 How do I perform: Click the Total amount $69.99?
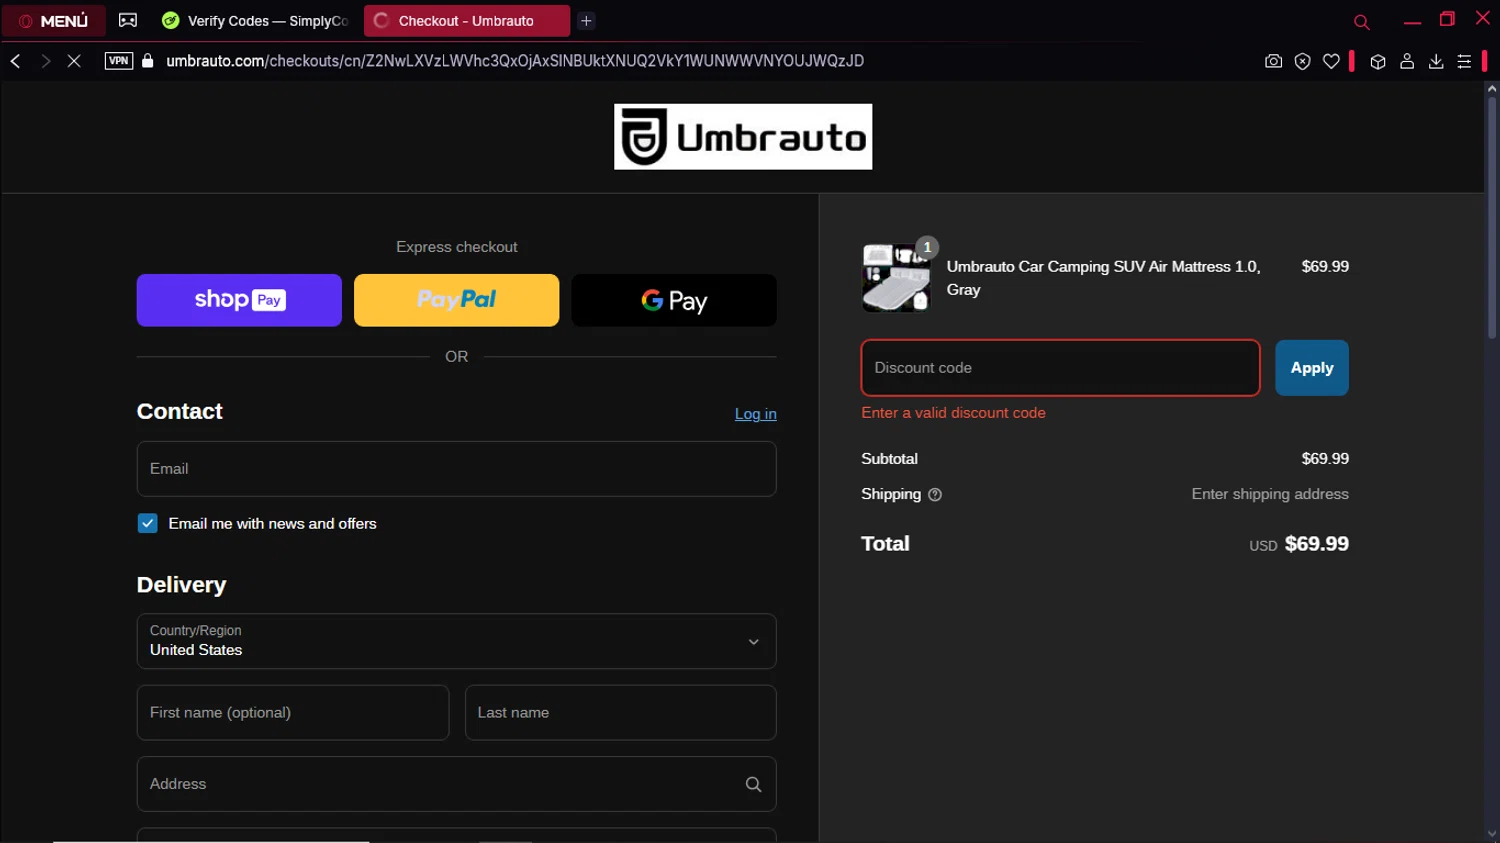(1317, 544)
